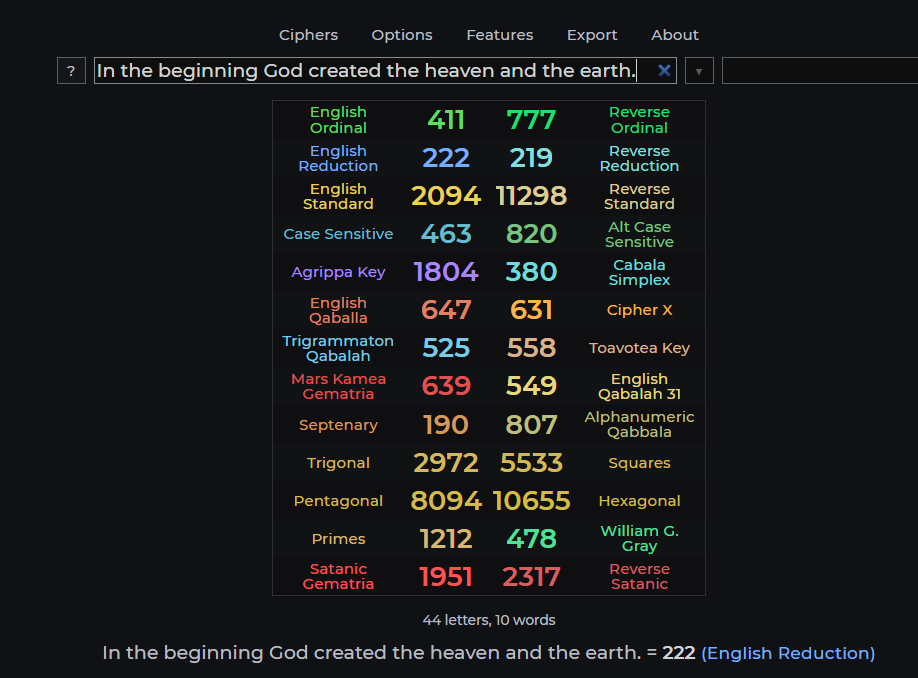Click the Case Sensitive cipher label
The image size is (918, 678).
coord(338,234)
